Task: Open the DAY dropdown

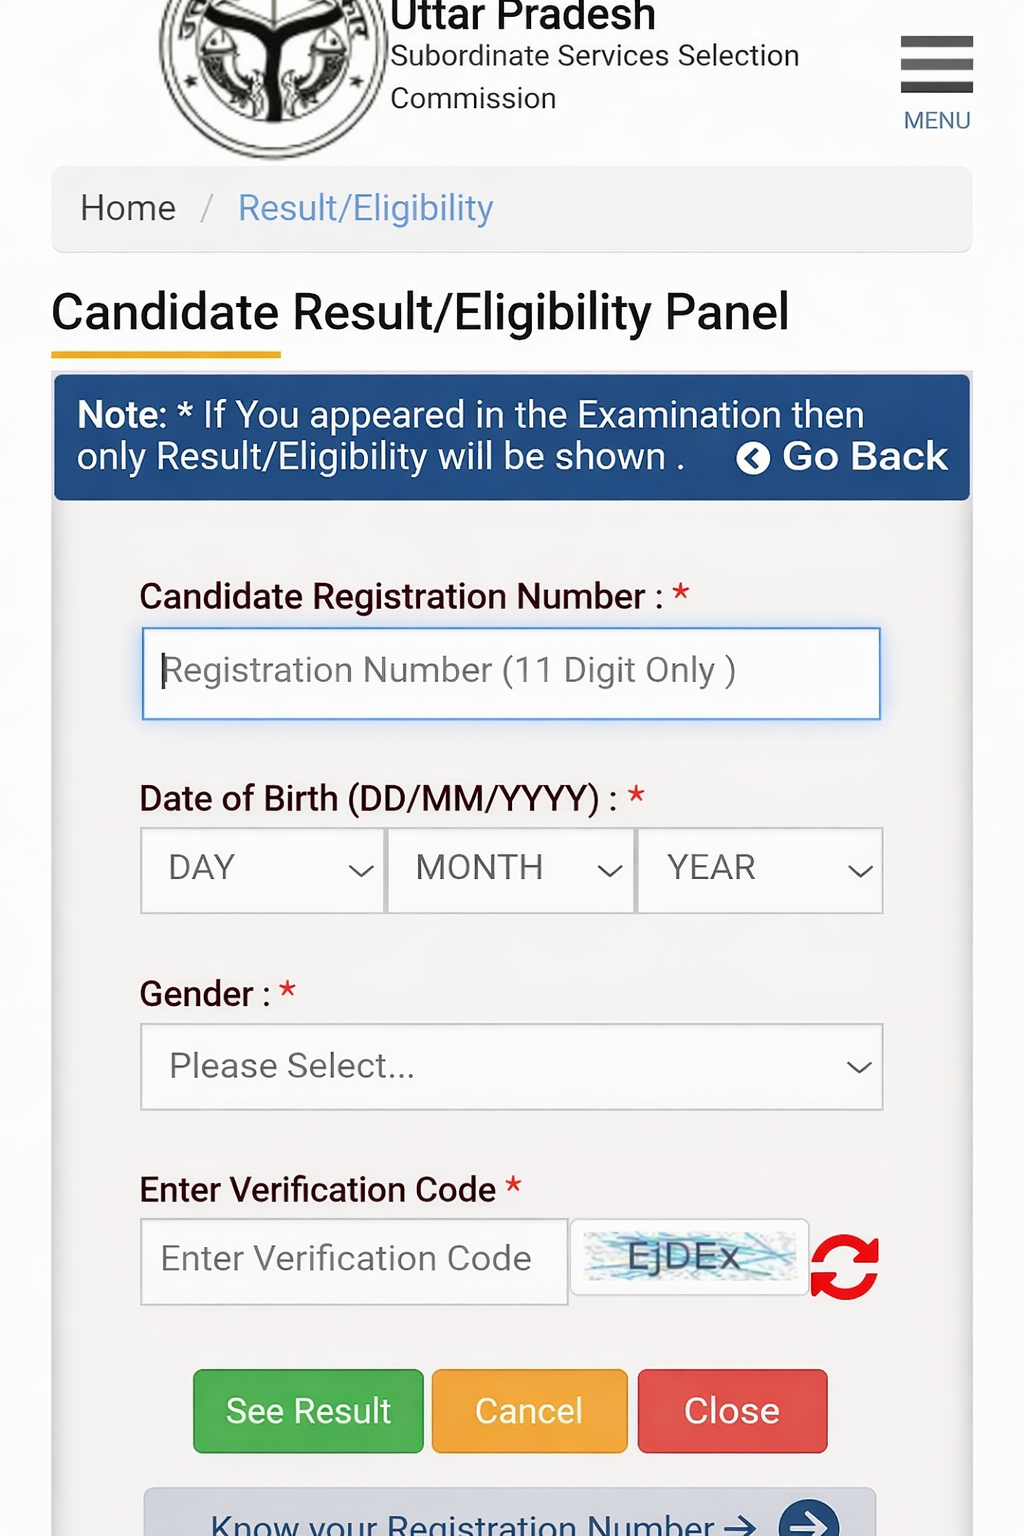Action: [x=262, y=869]
